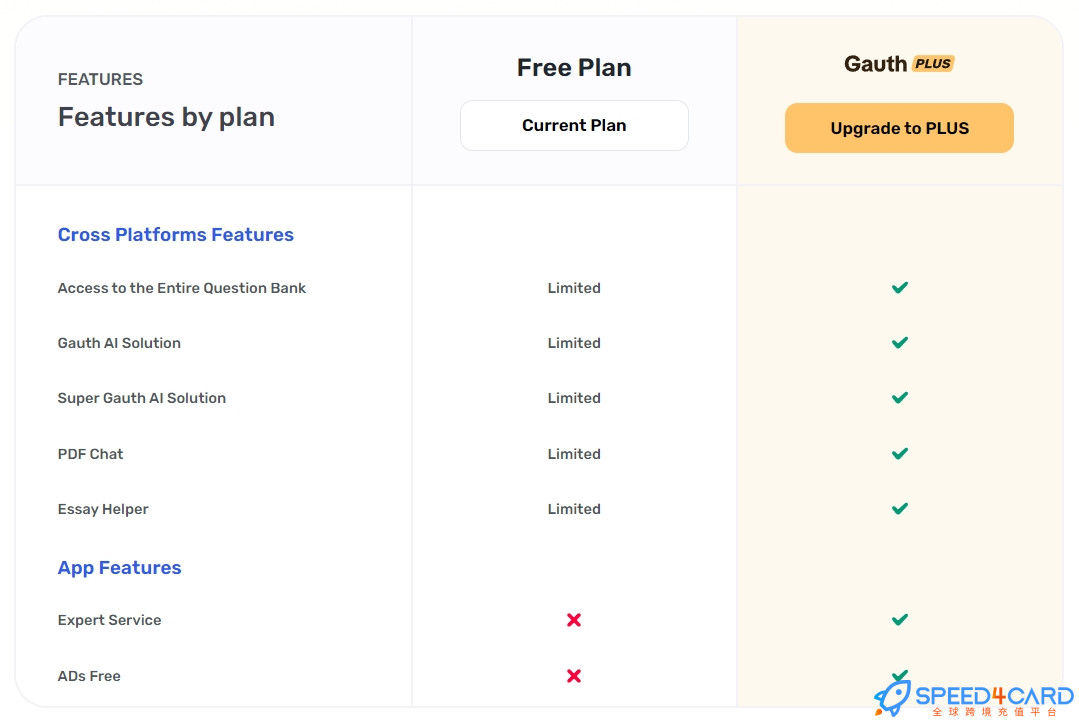Image resolution: width=1079 pixels, height=722 pixels.
Task: Click the green checkmark for Expert Service
Action: [899, 619]
